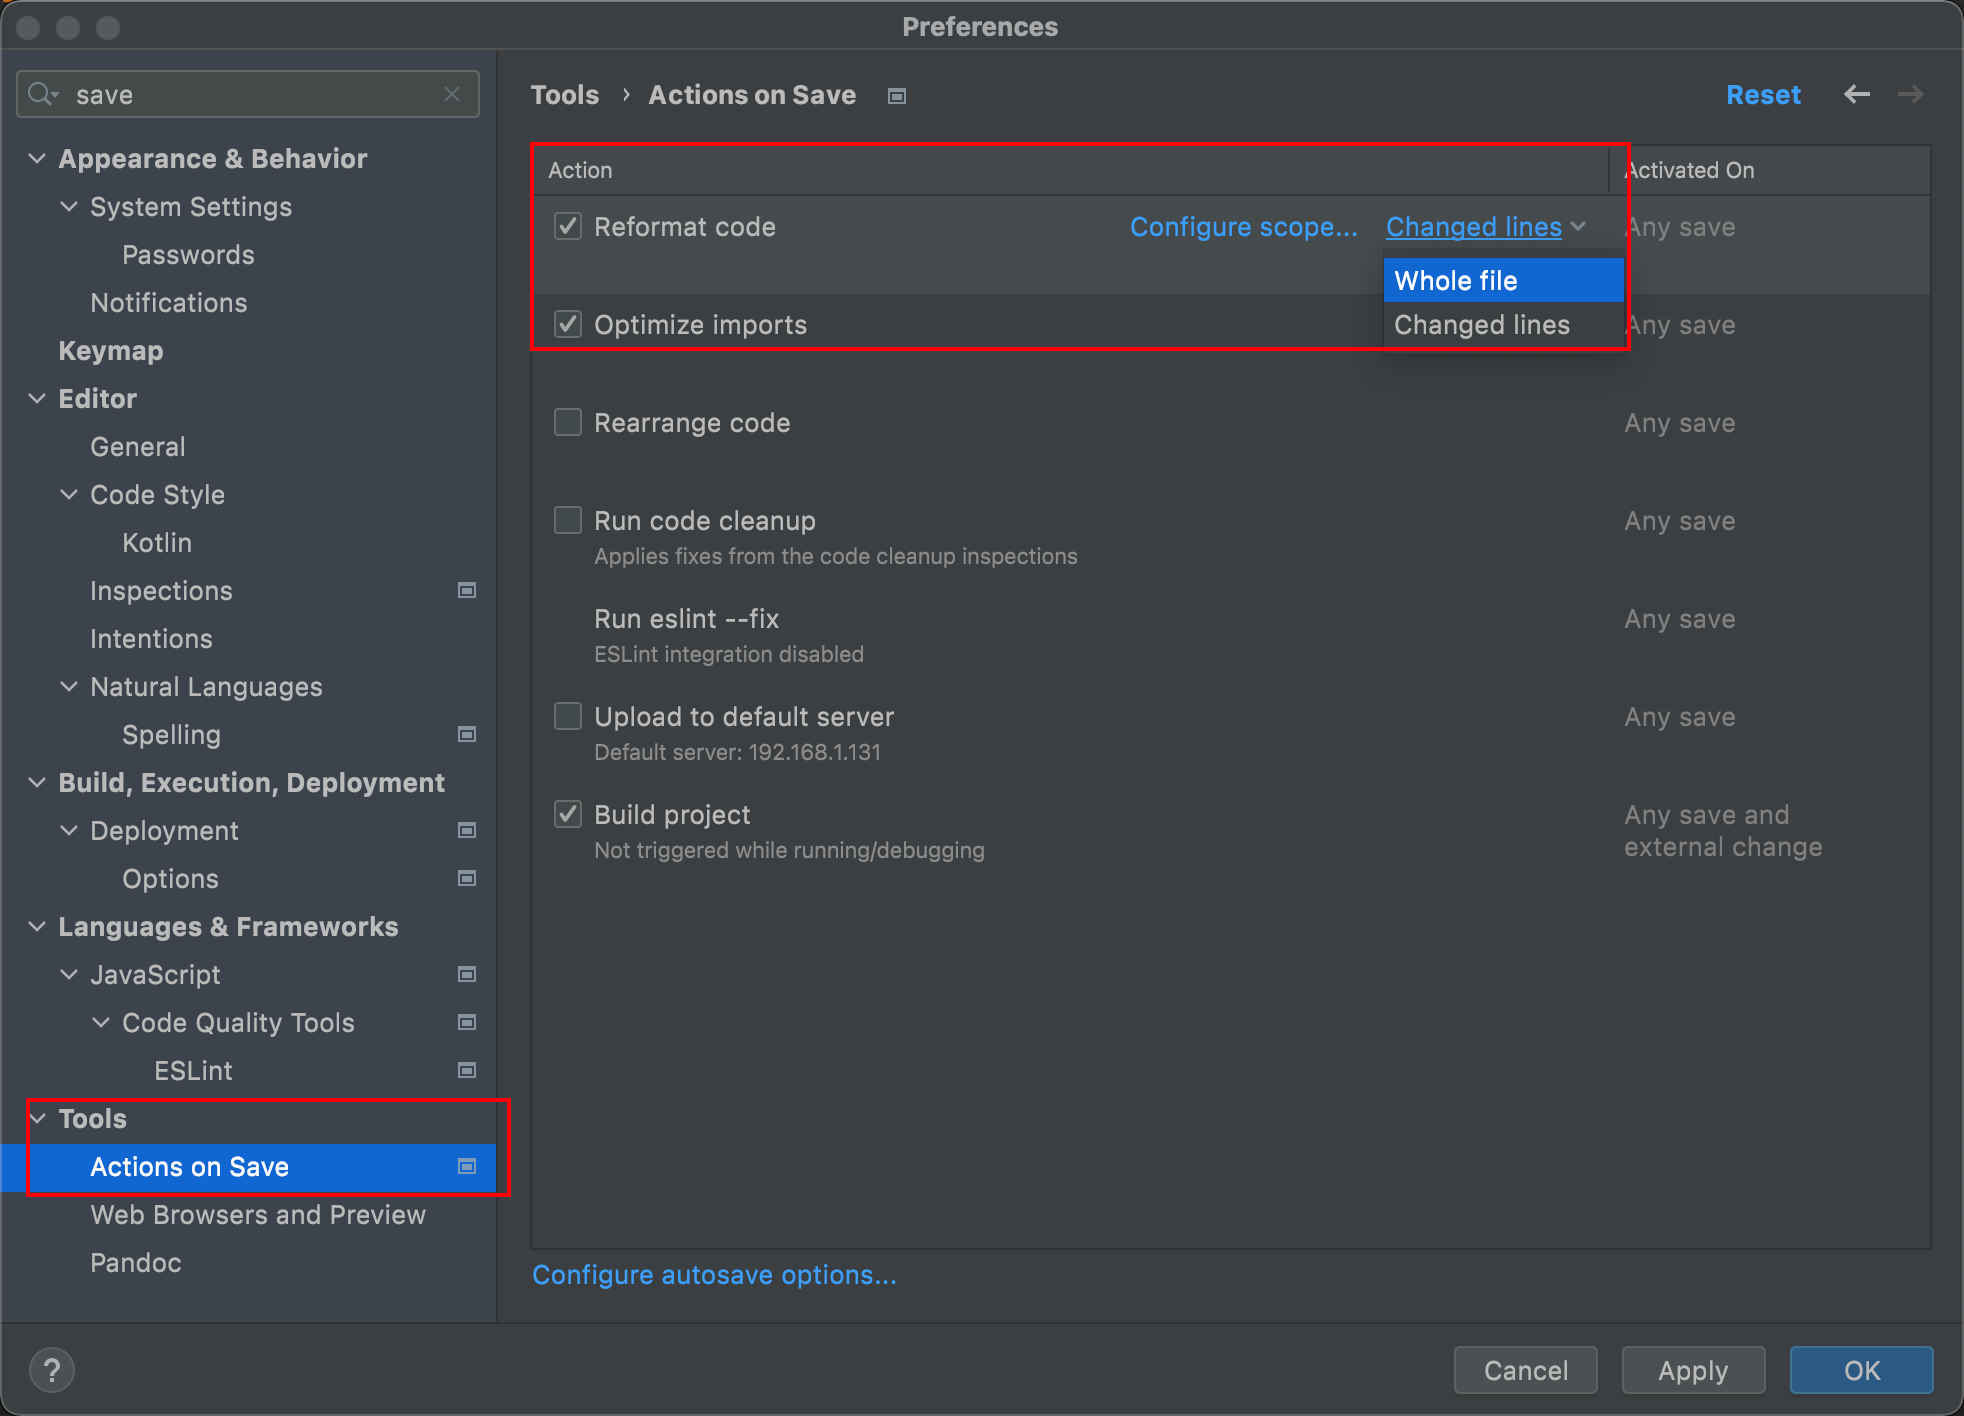
Task: Open the ESLint settings page
Action: pyautogui.click(x=193, y=1071)
